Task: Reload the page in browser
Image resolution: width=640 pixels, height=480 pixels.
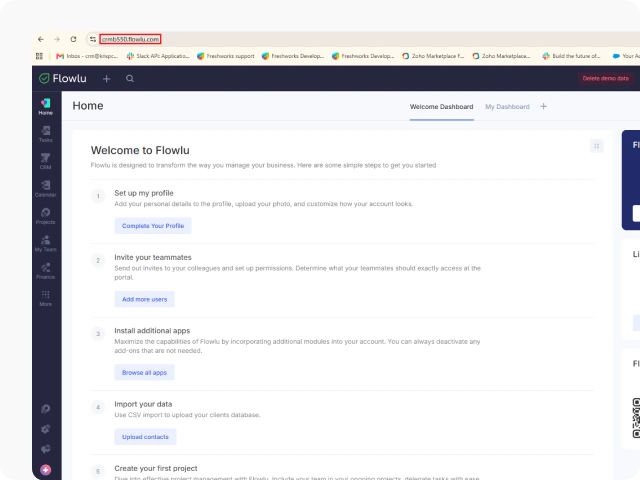Action: click(73, 39)
